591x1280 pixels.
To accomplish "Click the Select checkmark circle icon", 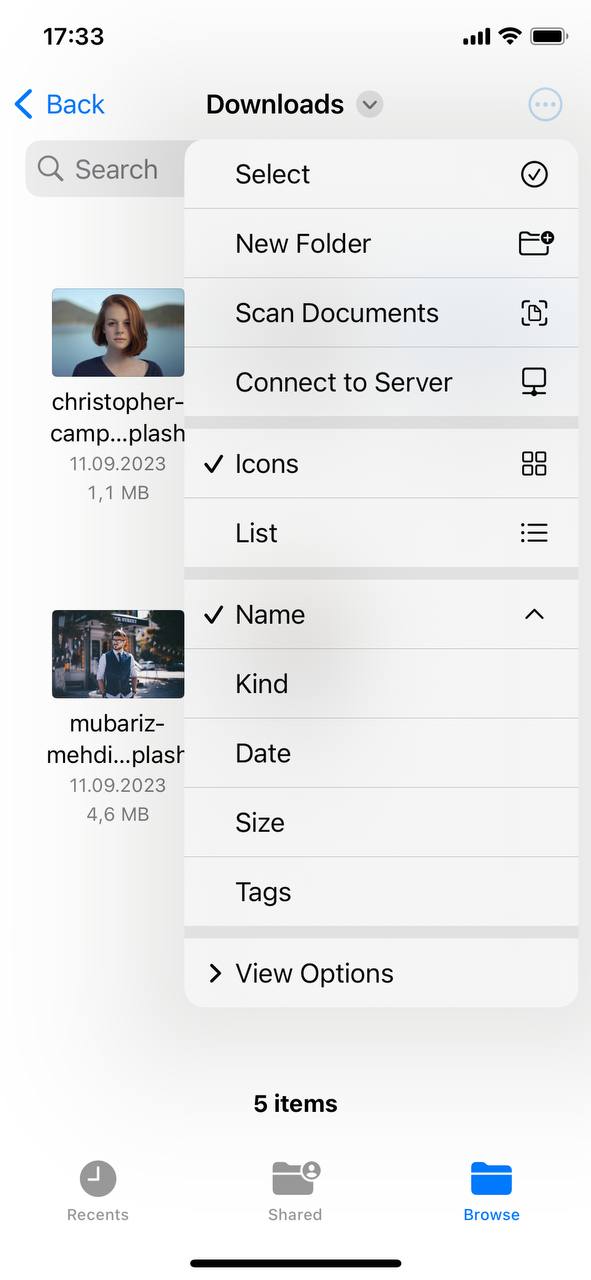I will point(534,174).
